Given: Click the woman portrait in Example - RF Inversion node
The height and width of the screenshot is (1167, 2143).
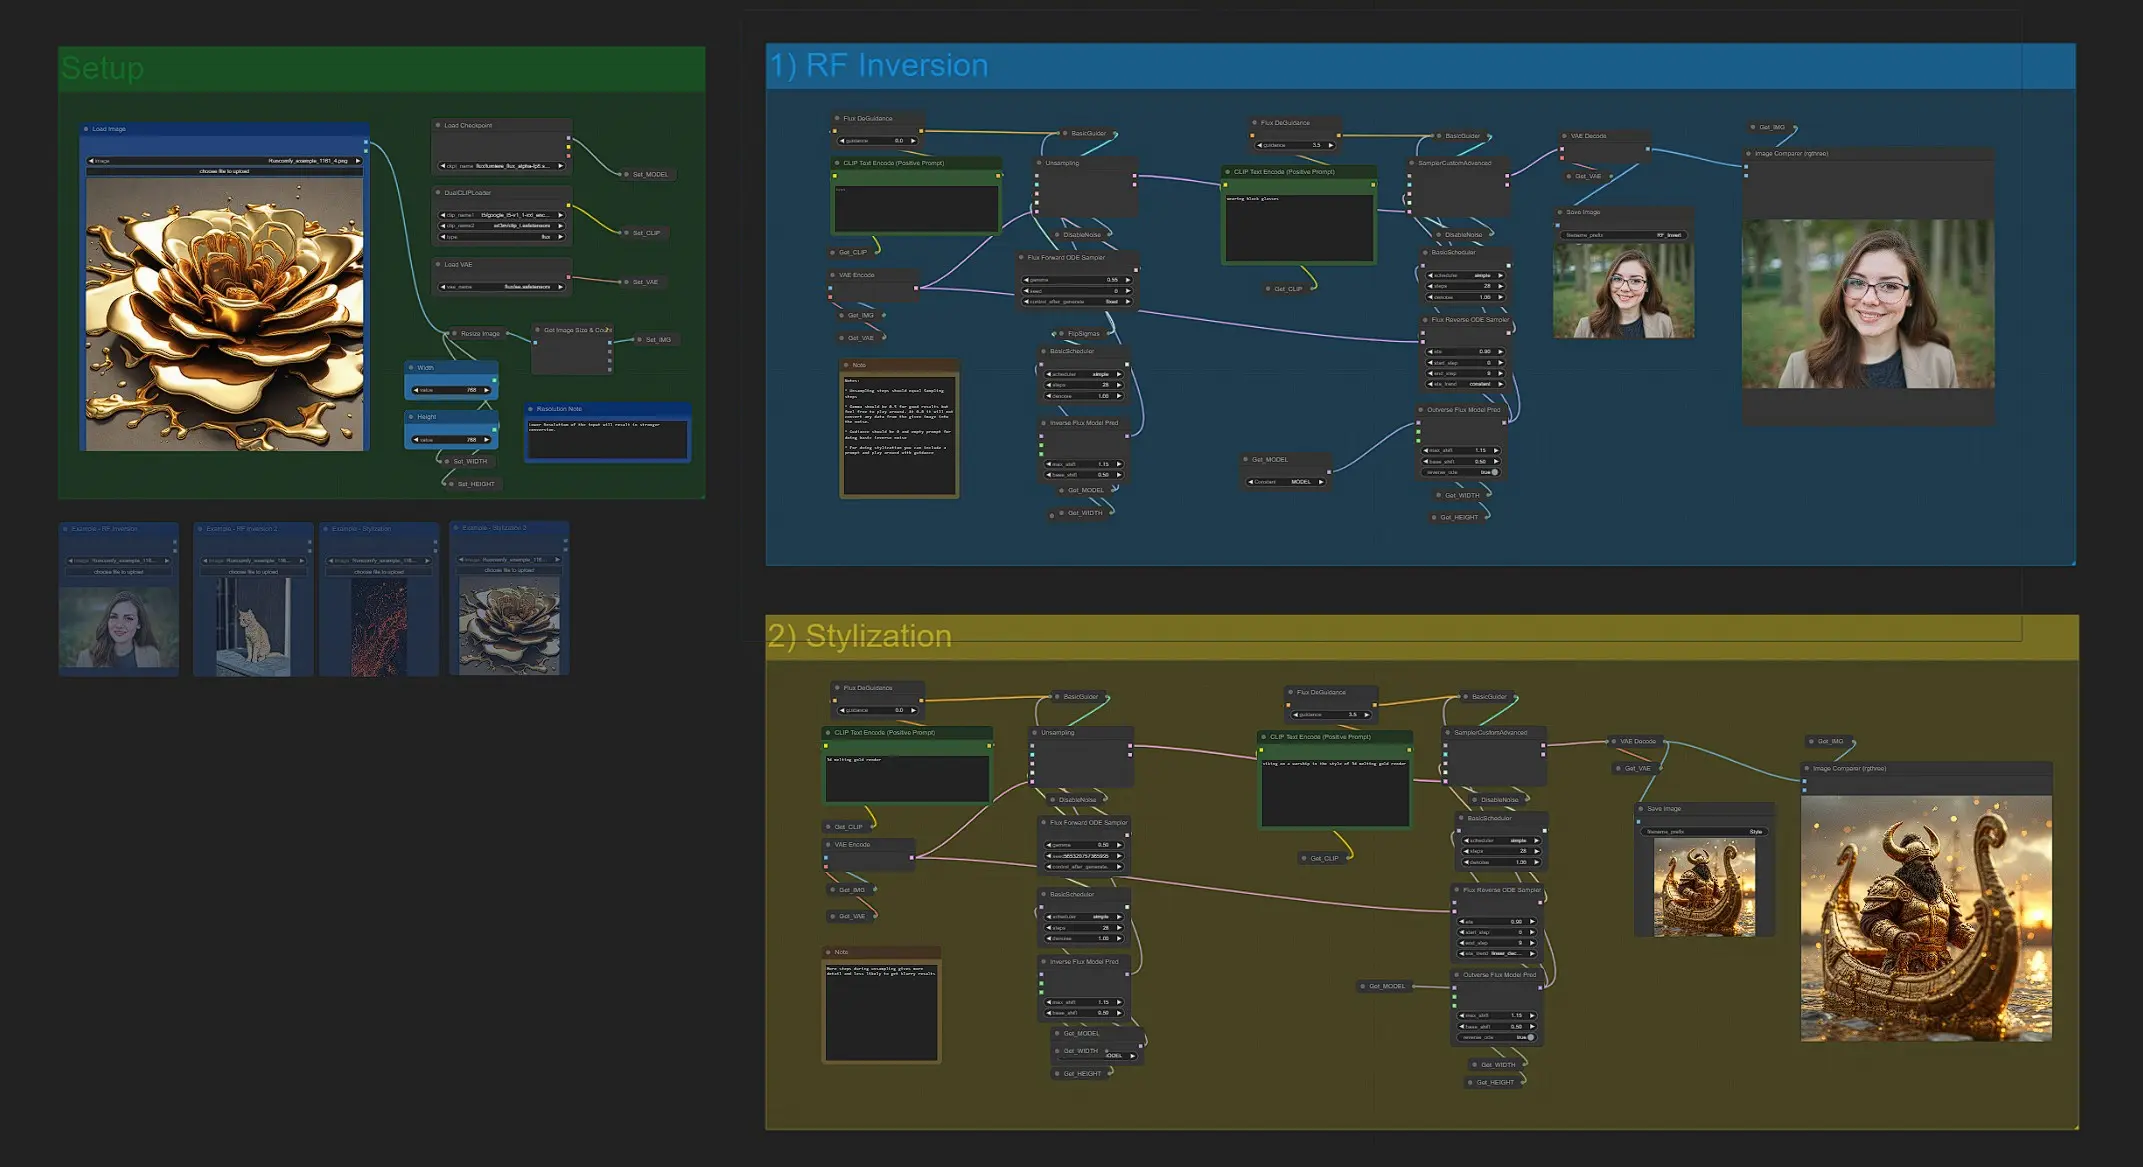Looking at the screenshot, I should pyautogui.click(x=118, y=627).
